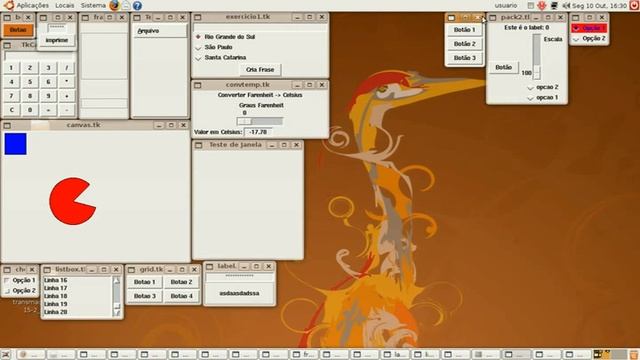The height and width of the screenshot is (360, 640).
Task: Click the vertical Escala slider in pack2
Action: (537, 57)
